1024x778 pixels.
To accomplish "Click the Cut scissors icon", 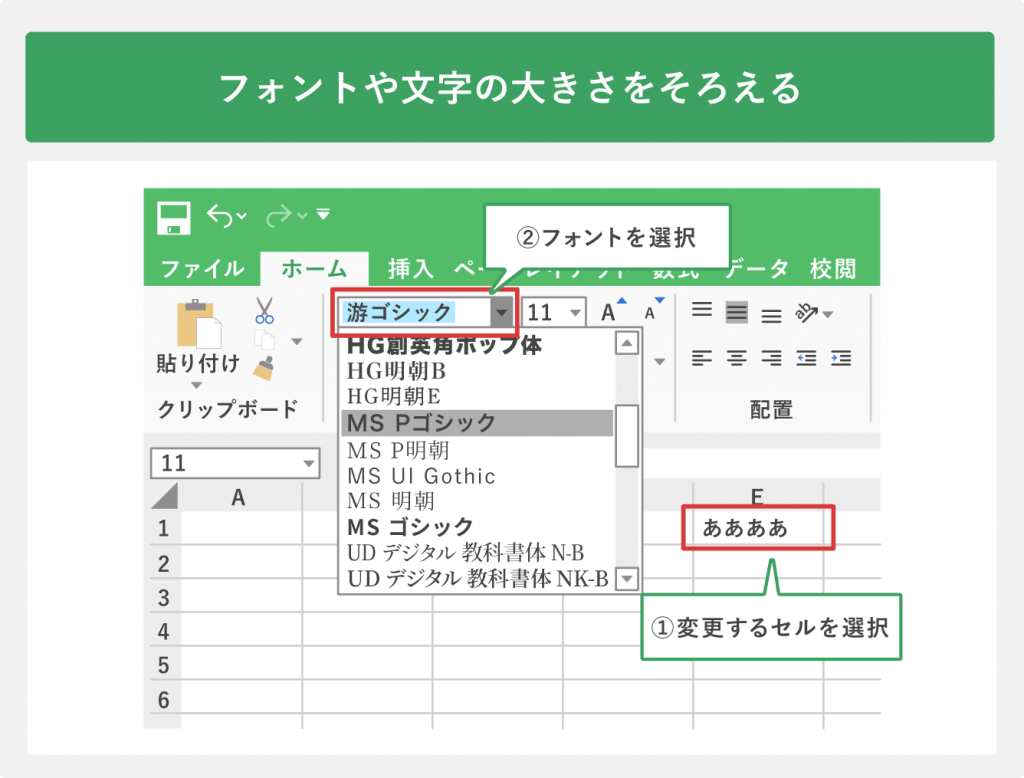I will click(x=264, y=310).
